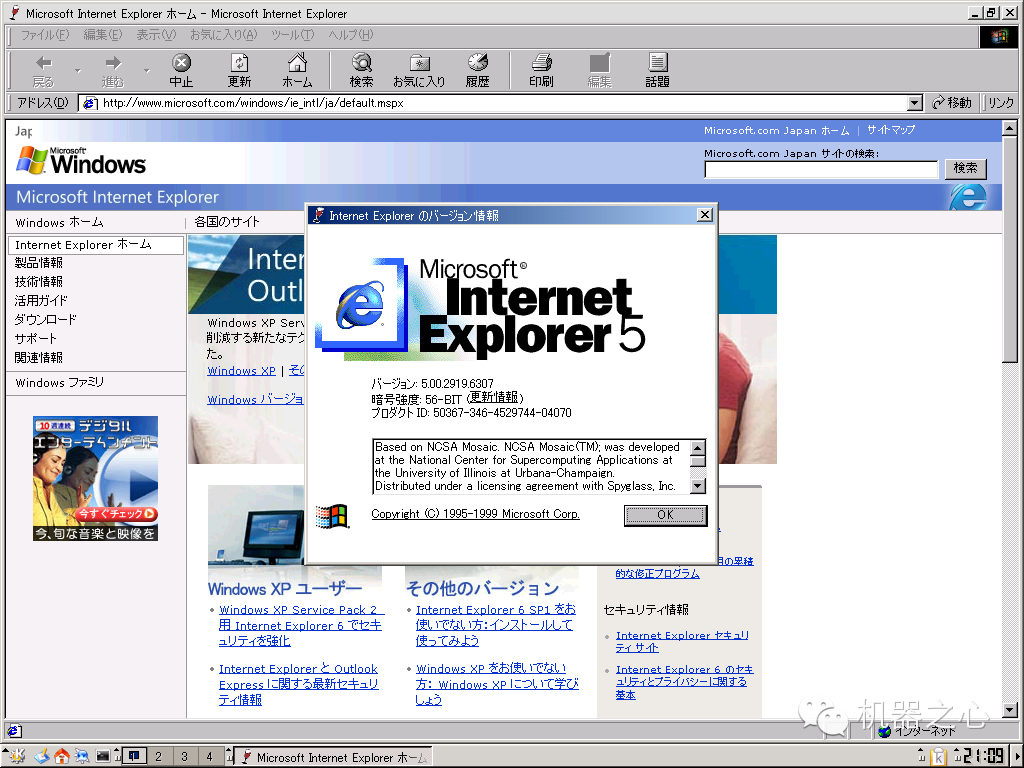This screenshot has height=768, width=1024.
Task: Open the ツール(T) menu
Action: pos(293,35)
